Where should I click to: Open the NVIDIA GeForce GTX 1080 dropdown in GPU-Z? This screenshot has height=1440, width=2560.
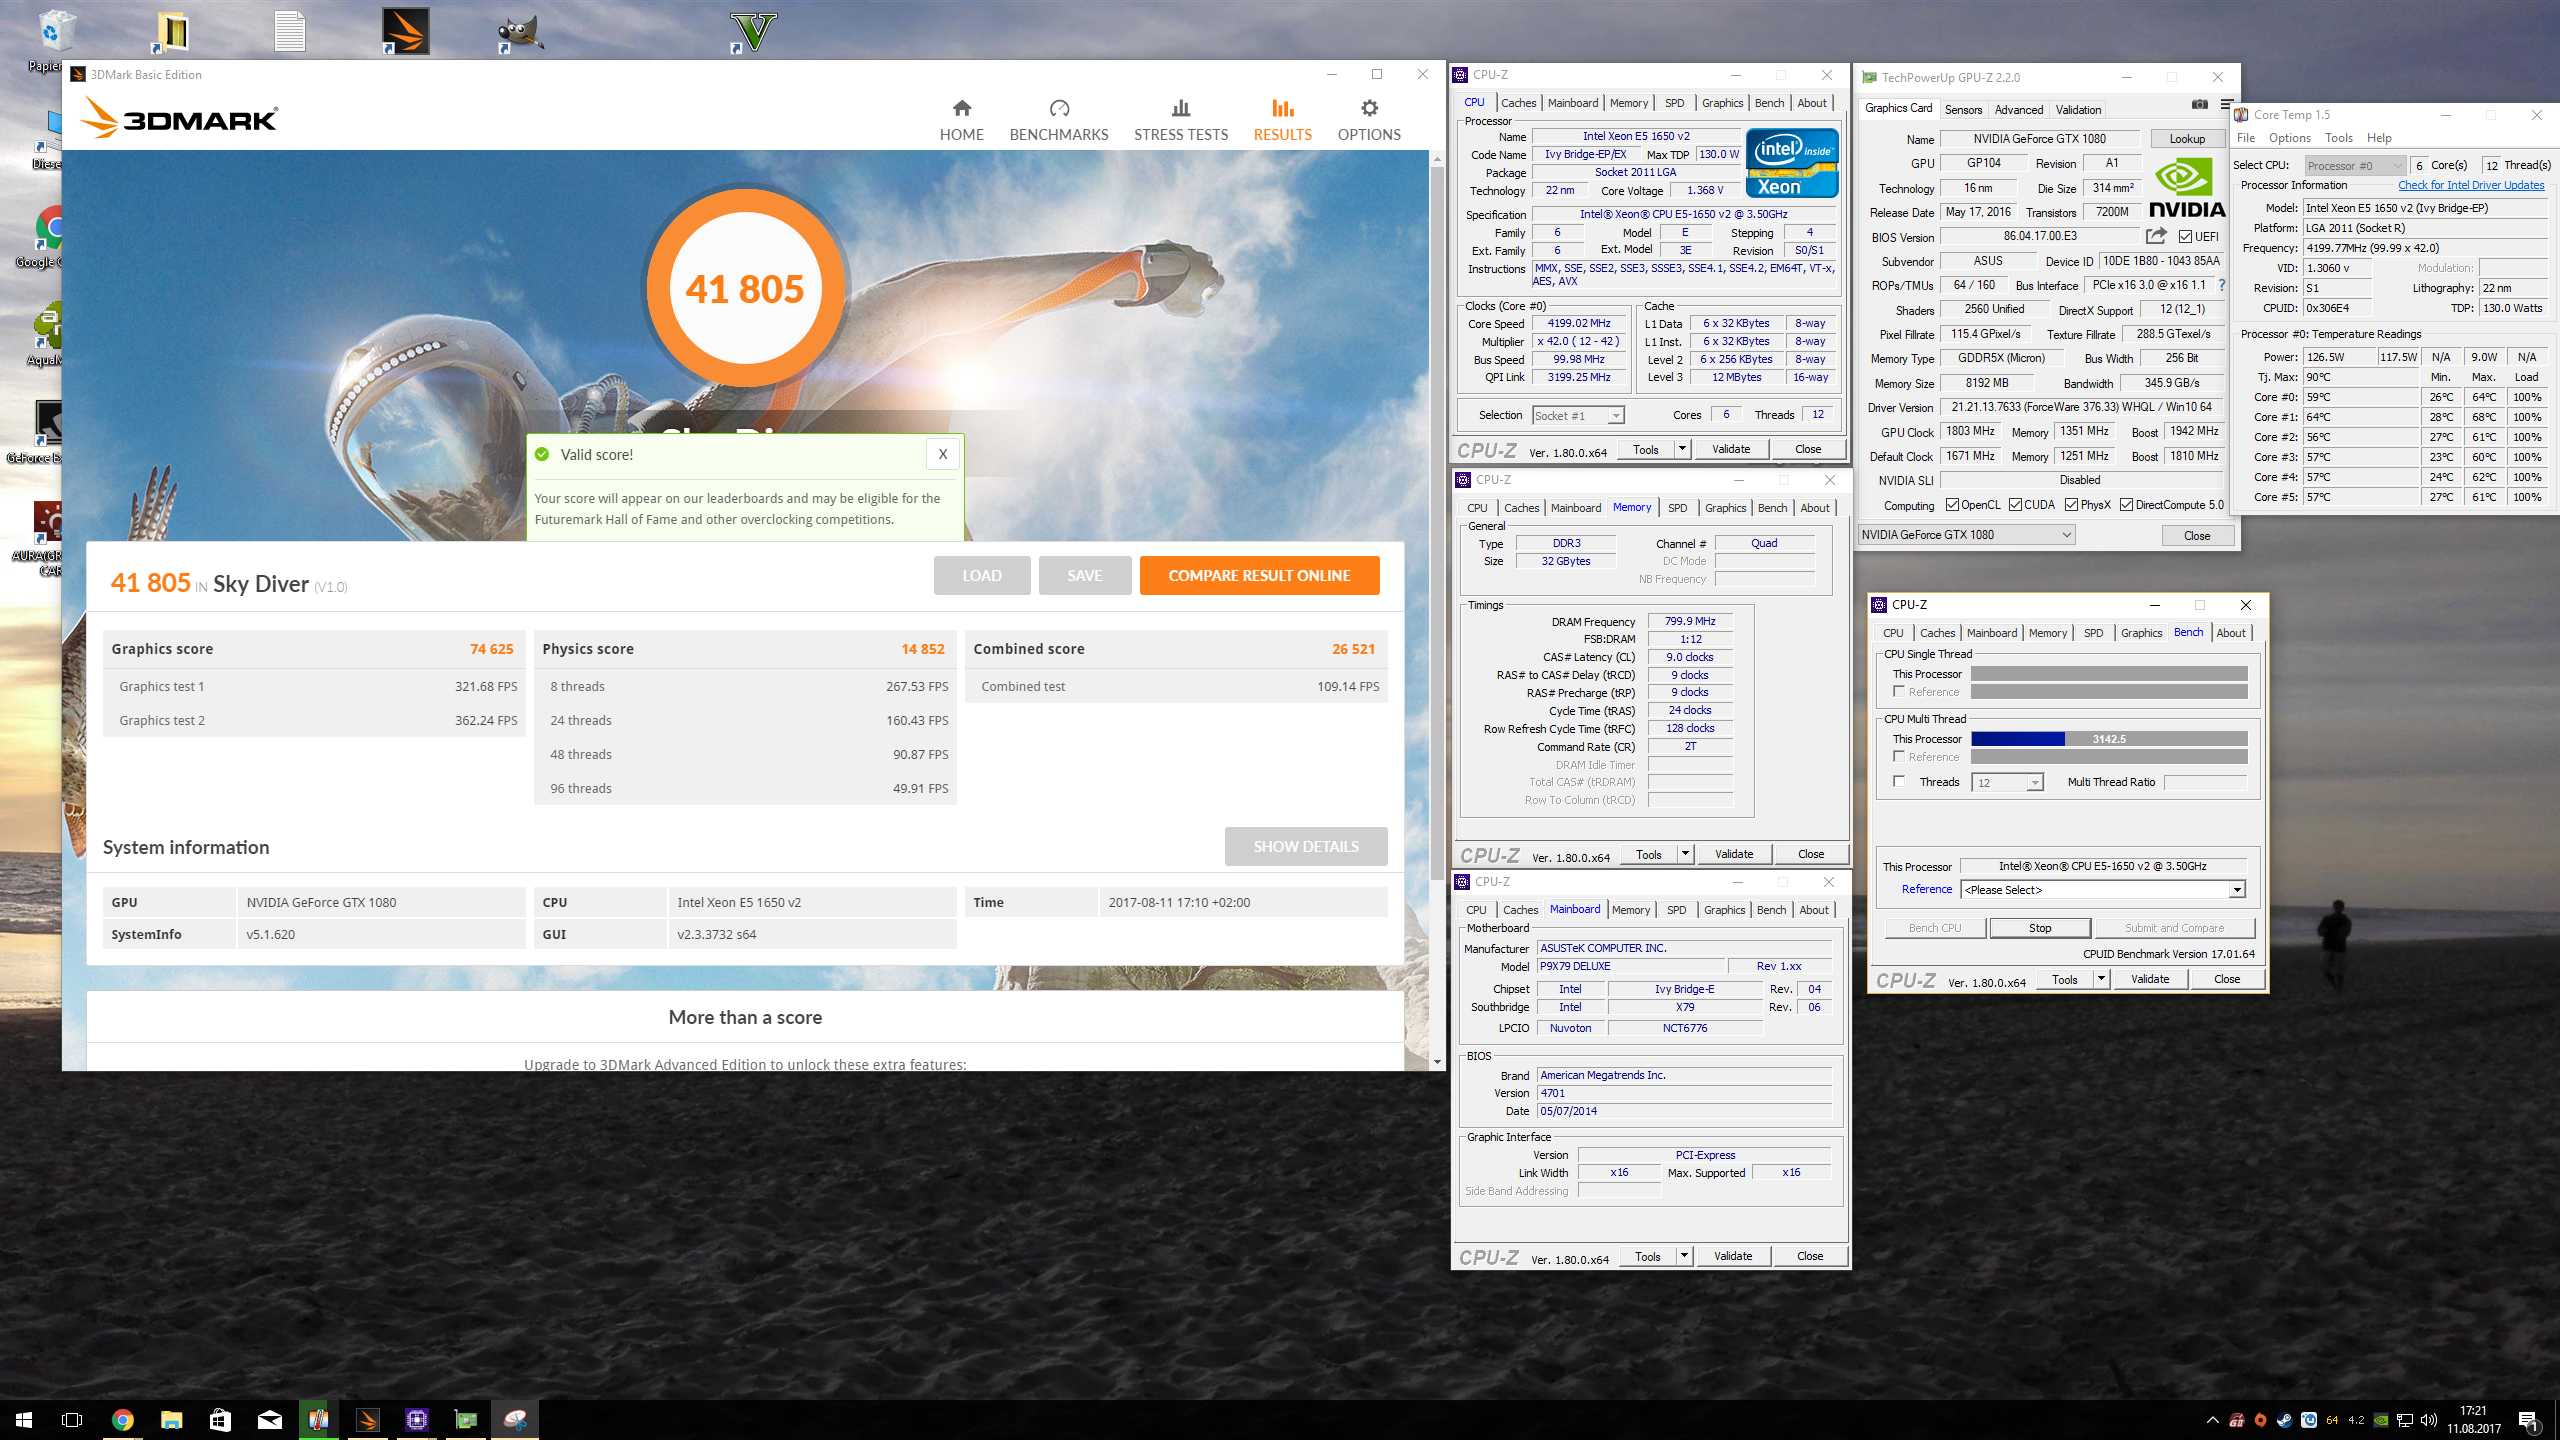click(x=1966, y=535)
